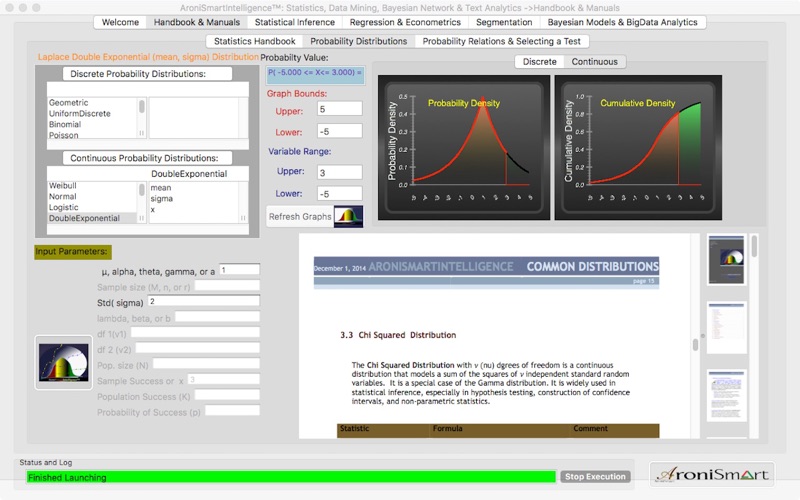The height and width of the screenshot is (500, 800).
Task: Click the Cumulative Density graph
Action: 638,147
